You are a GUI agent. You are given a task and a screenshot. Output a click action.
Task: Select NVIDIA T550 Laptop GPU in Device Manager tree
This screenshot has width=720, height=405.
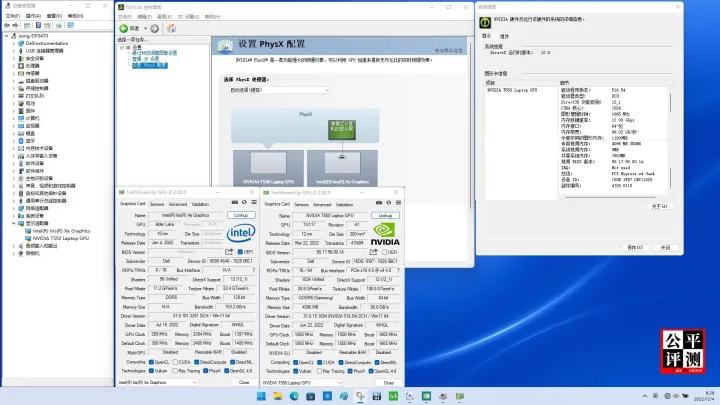coord(58,239)
